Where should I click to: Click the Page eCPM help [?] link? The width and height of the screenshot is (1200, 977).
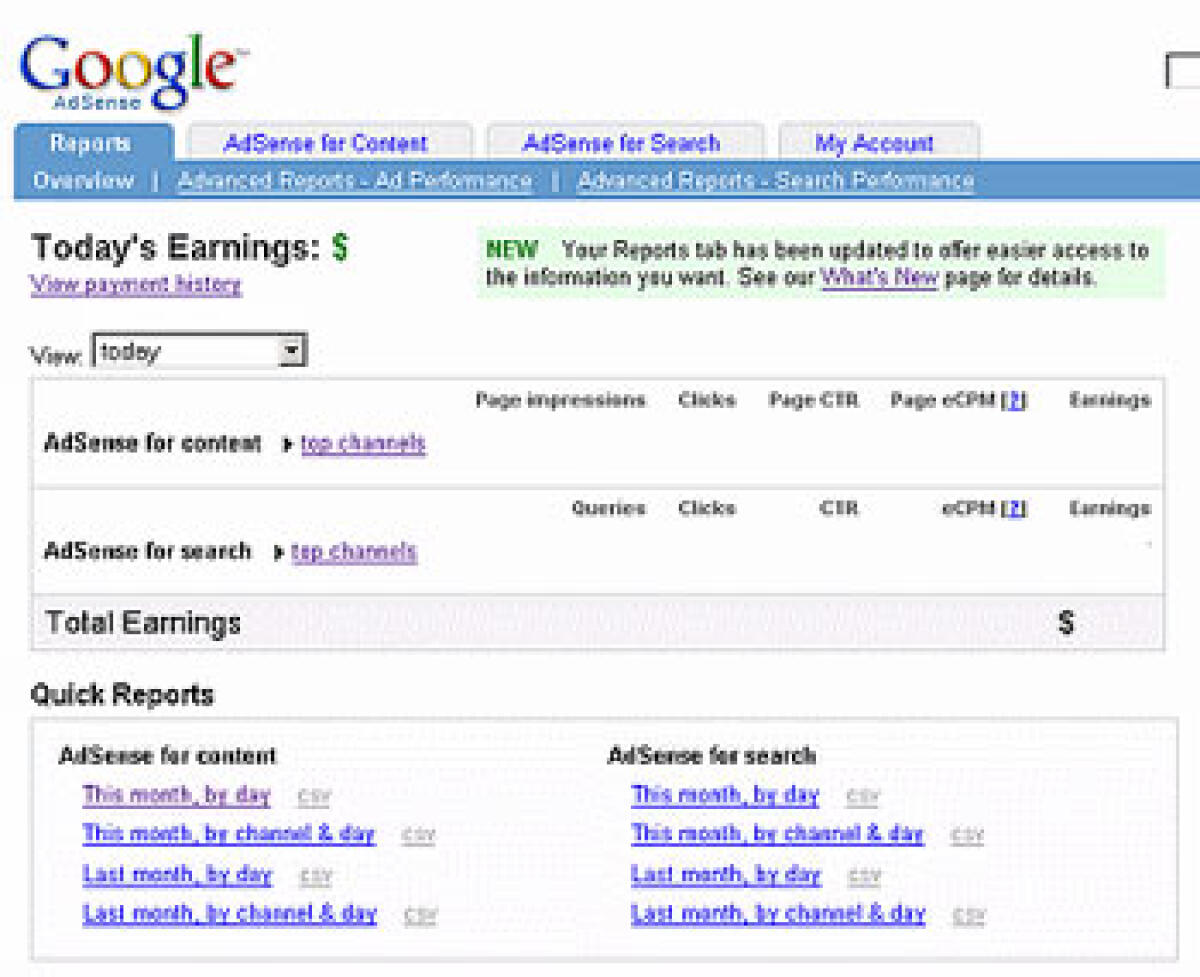click(x=1014, y=400)
